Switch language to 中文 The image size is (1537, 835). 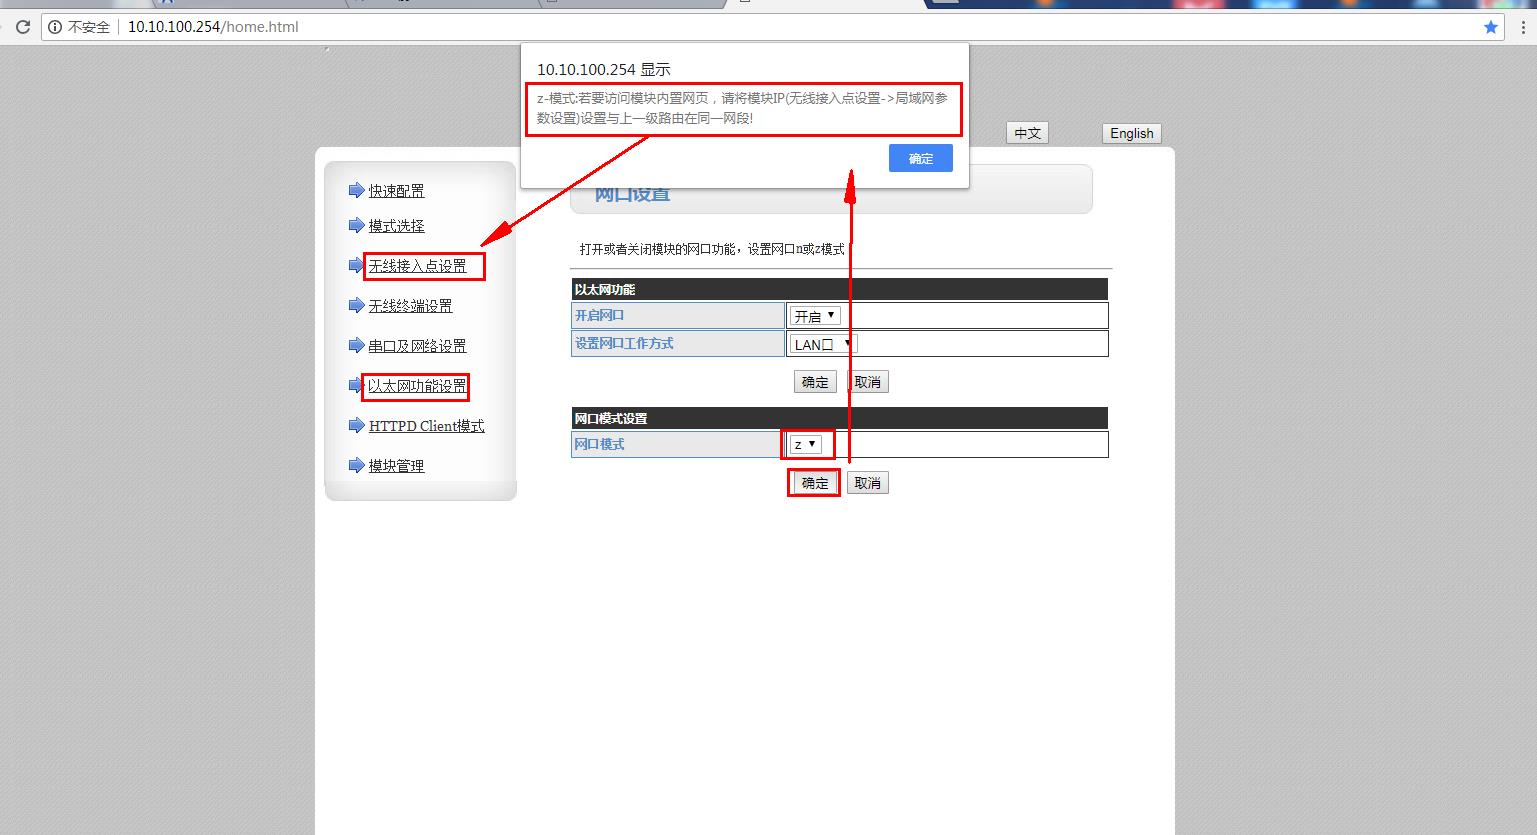click(1027, 133)
